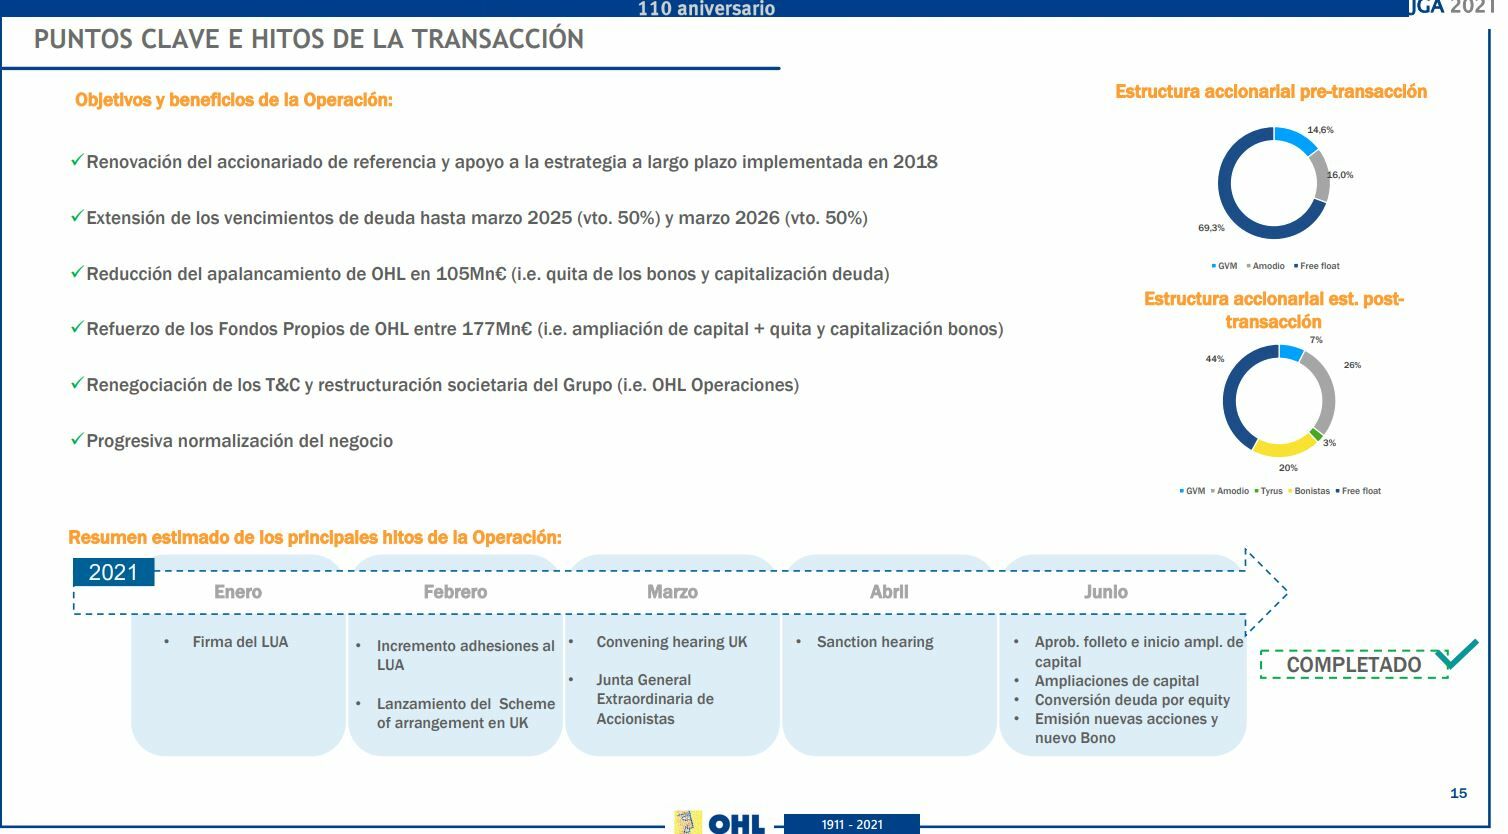Click 'Free float' in the pre-transaction chart legend
1508x834 pixels.
(x=1319, y=266)
